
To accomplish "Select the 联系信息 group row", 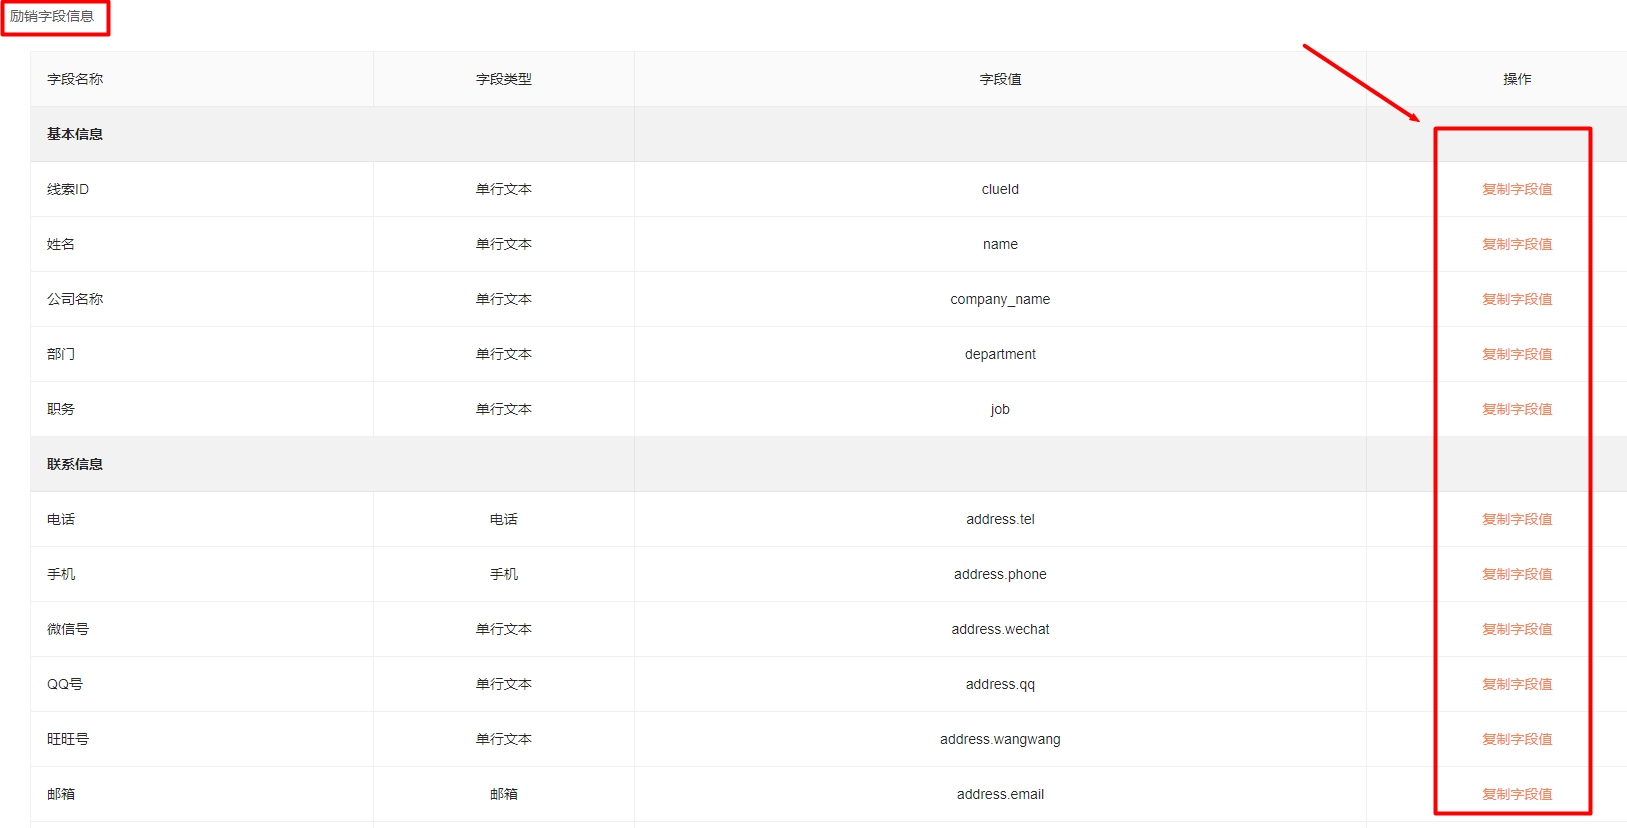I will tap(75, 464).
